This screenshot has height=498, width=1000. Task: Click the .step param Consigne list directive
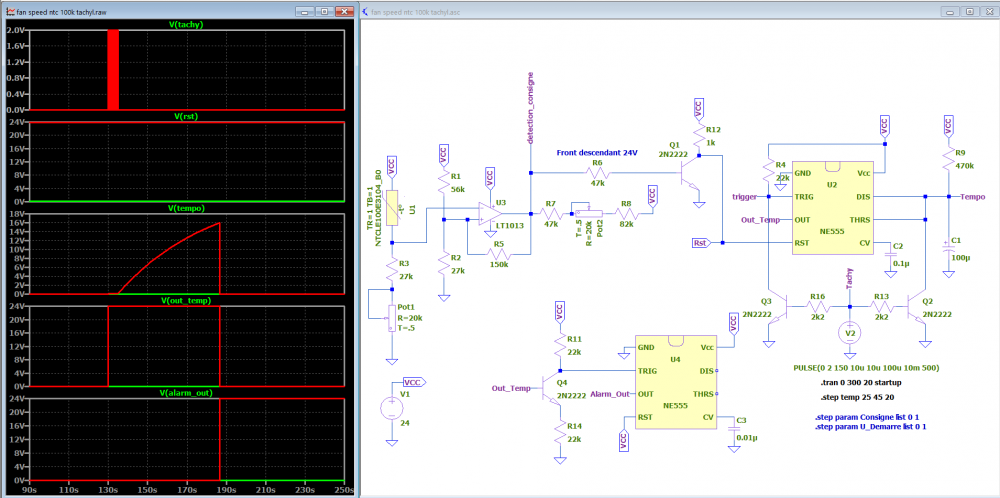867,418
